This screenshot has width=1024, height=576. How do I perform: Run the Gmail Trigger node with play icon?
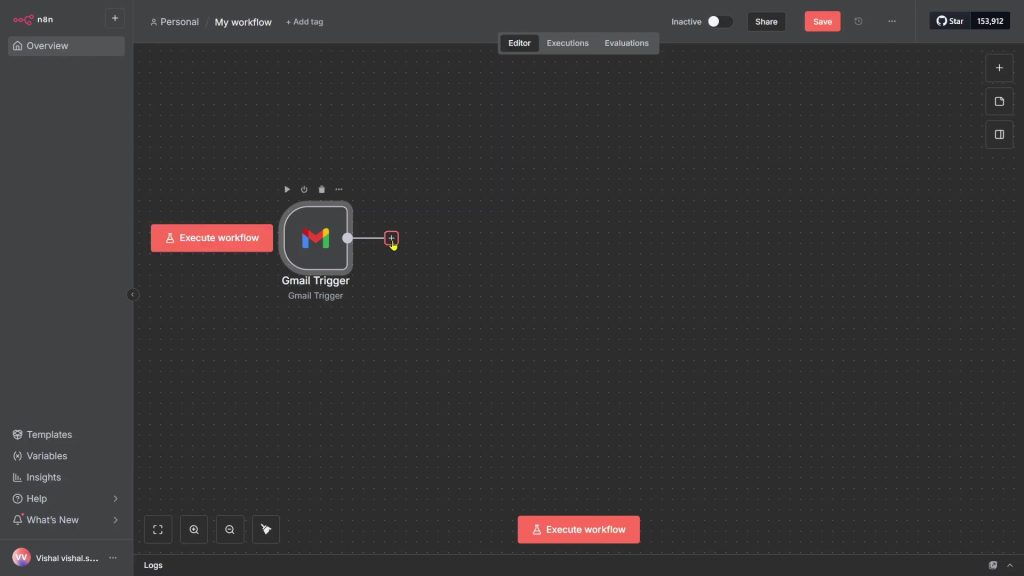(287, 189)
